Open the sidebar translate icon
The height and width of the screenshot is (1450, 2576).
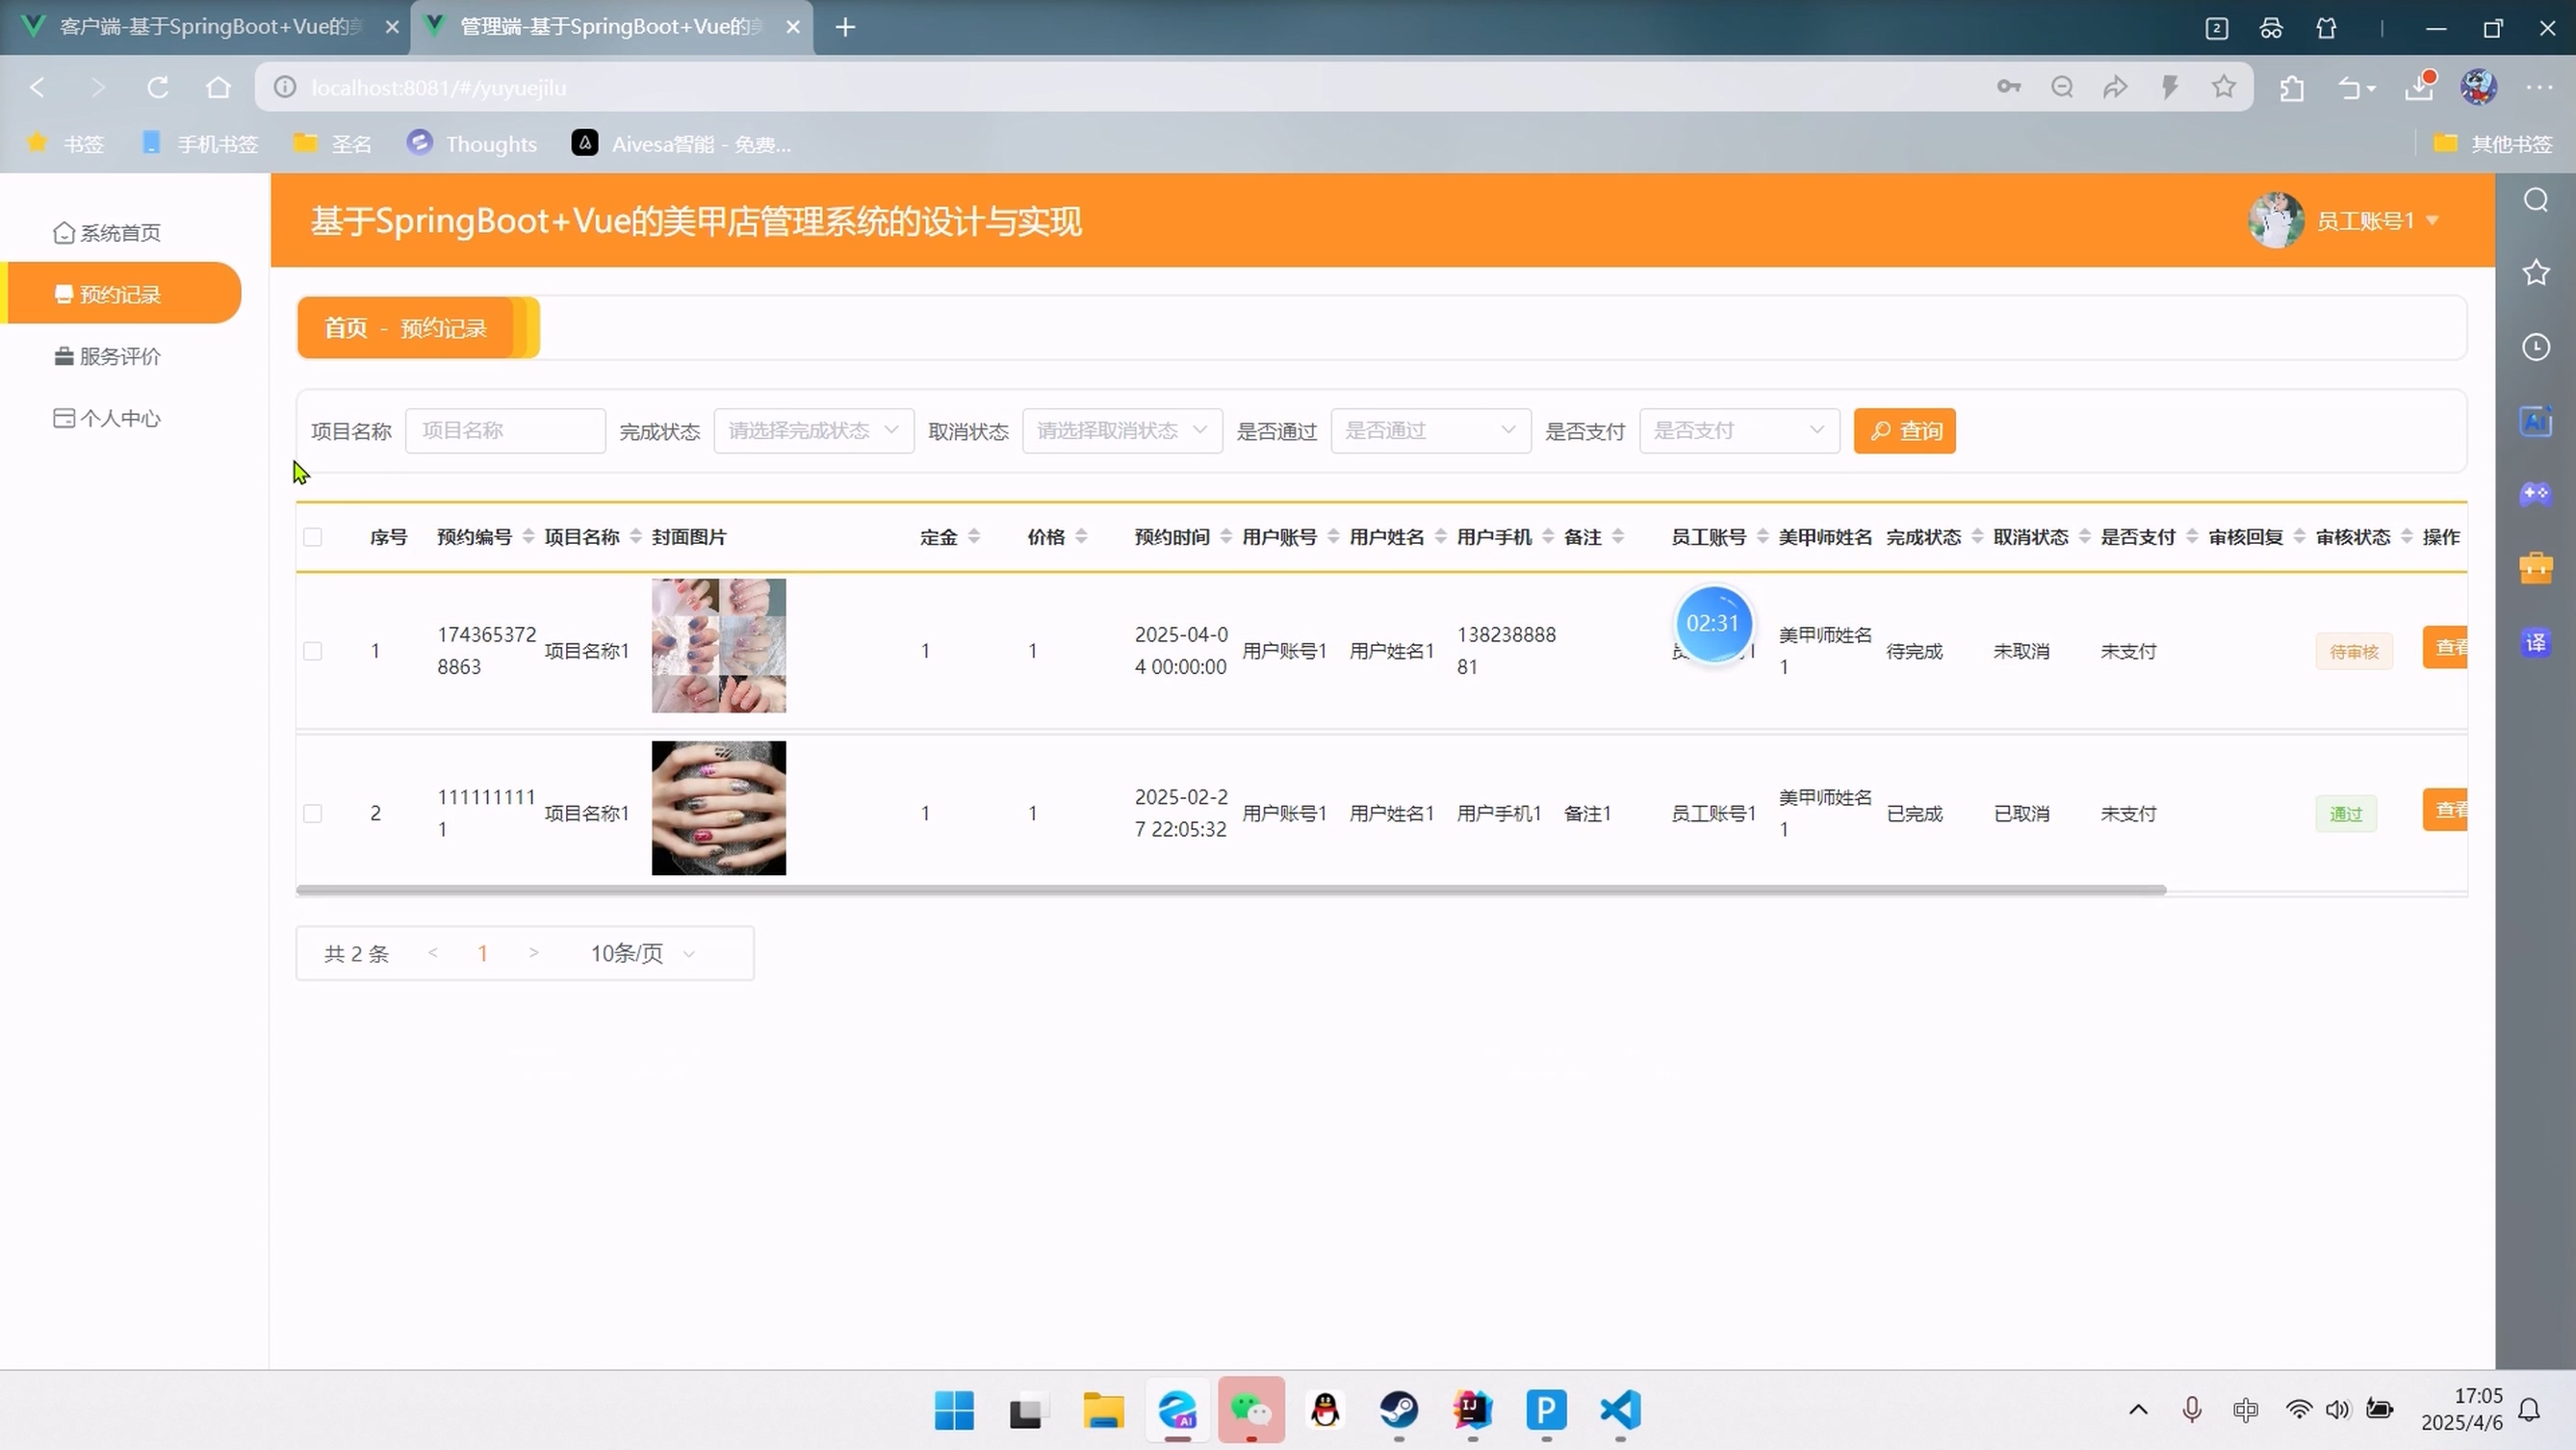tap(2535, 642)
